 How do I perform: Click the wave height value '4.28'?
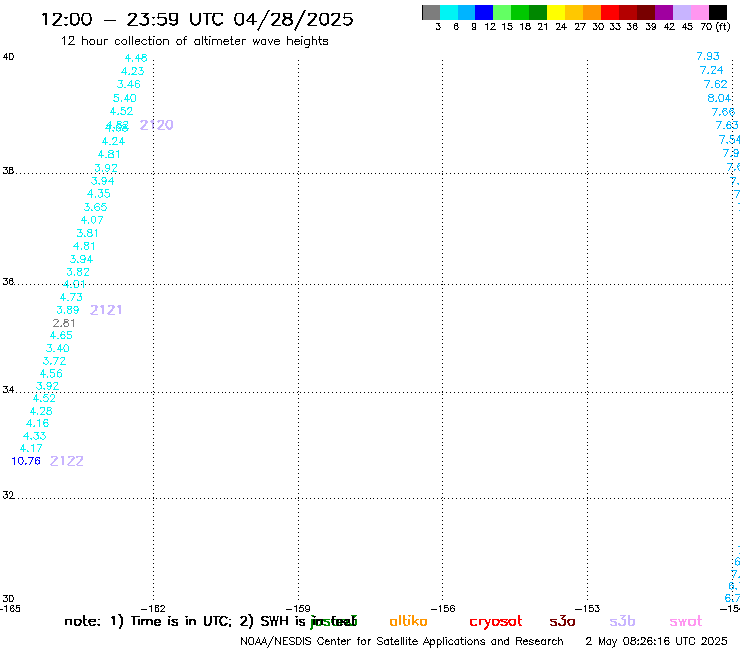[41, 411]
